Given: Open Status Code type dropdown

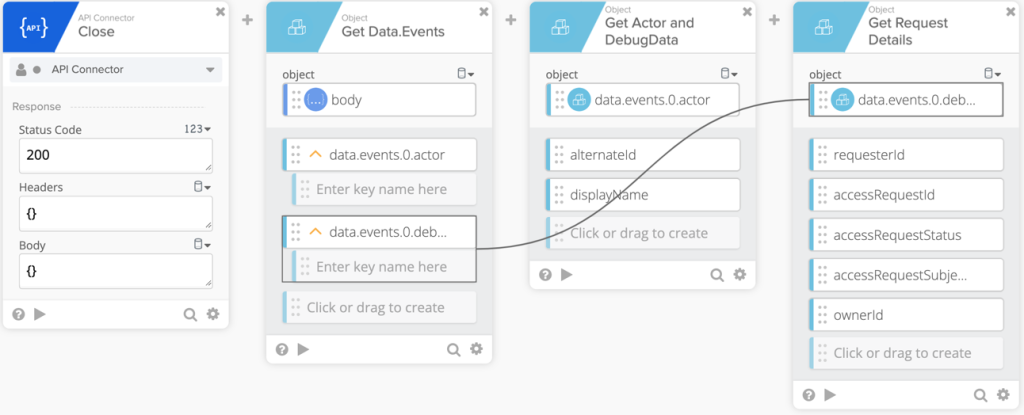Looking at the screenshot, I should point(199,129).
